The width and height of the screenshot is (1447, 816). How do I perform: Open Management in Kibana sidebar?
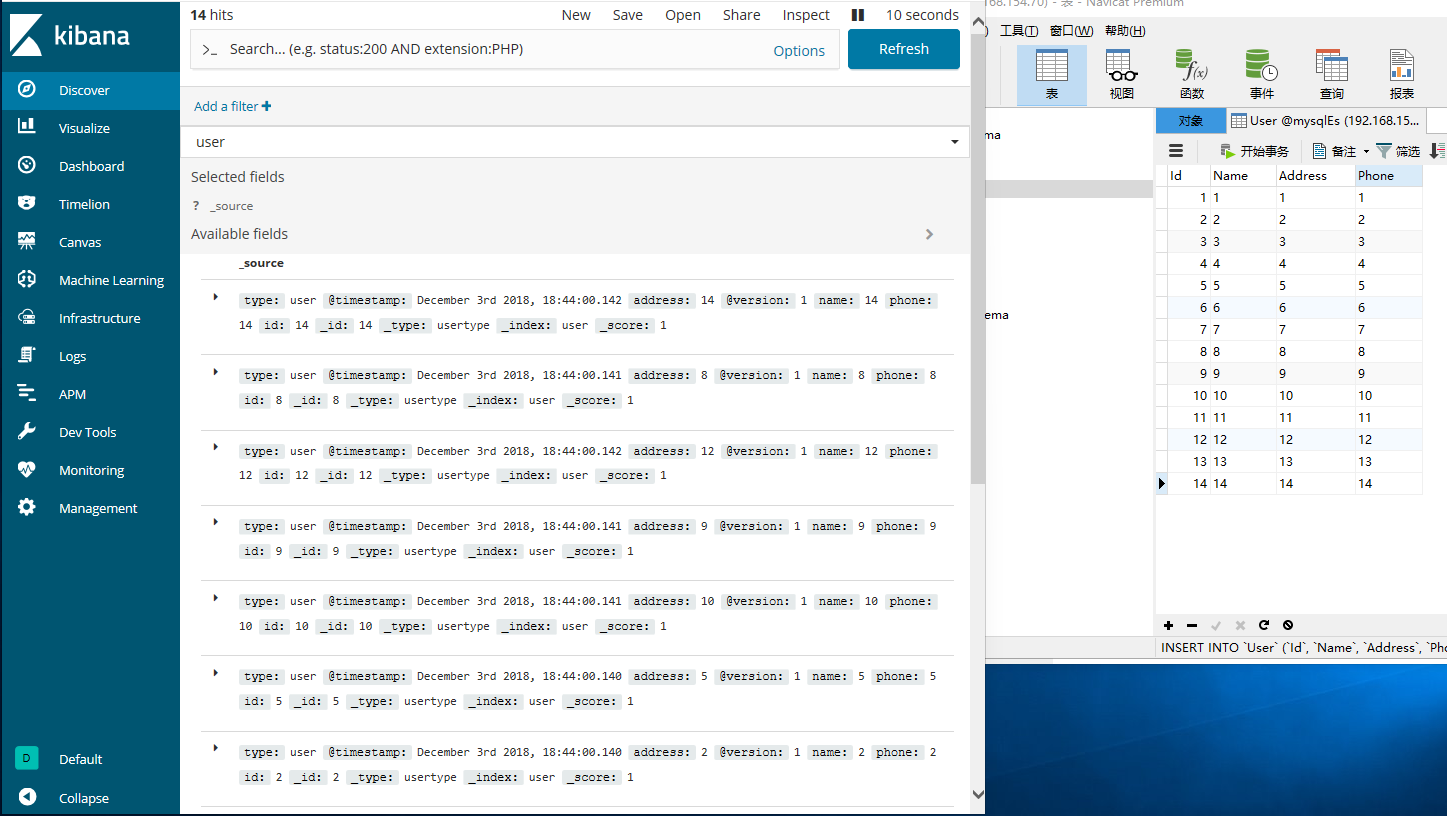coord(90,508)
